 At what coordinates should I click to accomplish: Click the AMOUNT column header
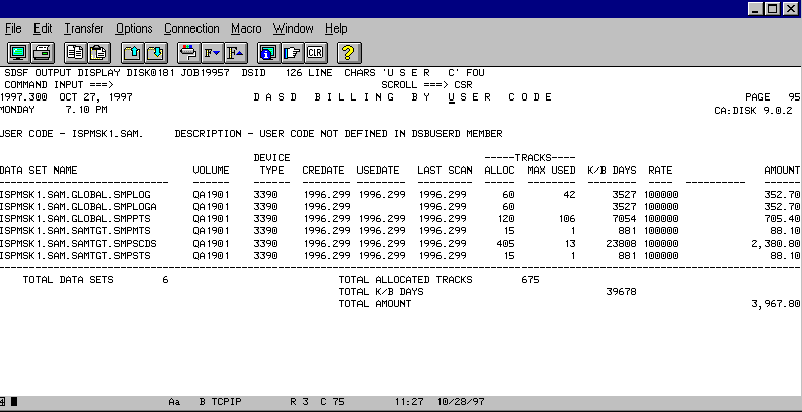(782, 170)
